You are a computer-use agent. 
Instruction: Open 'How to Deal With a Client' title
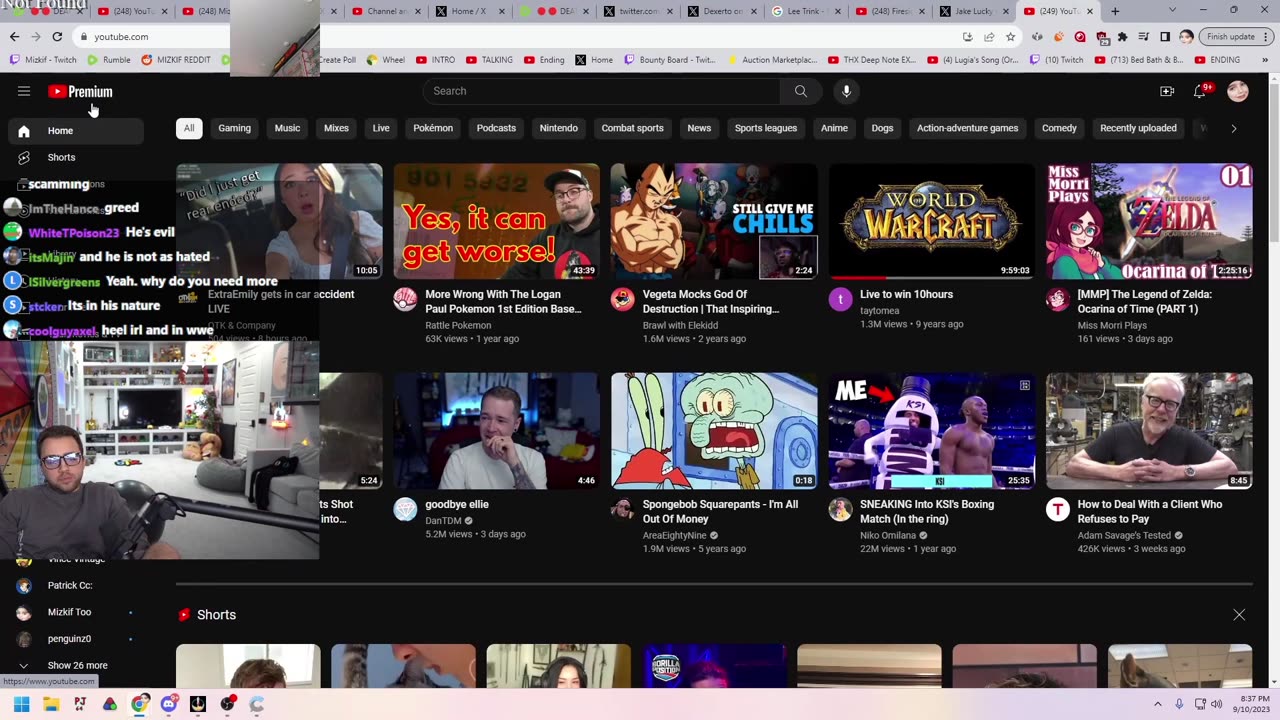(x=1150, y=511)
